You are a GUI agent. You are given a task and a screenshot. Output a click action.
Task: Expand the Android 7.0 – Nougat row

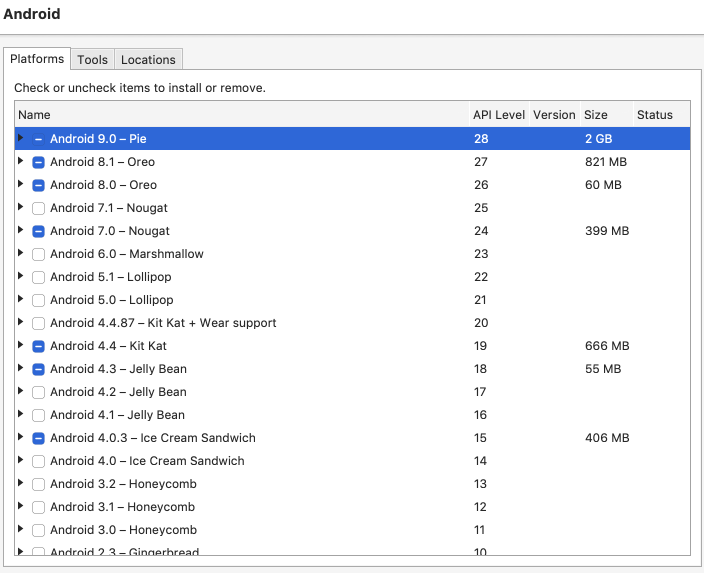(20, 229)
